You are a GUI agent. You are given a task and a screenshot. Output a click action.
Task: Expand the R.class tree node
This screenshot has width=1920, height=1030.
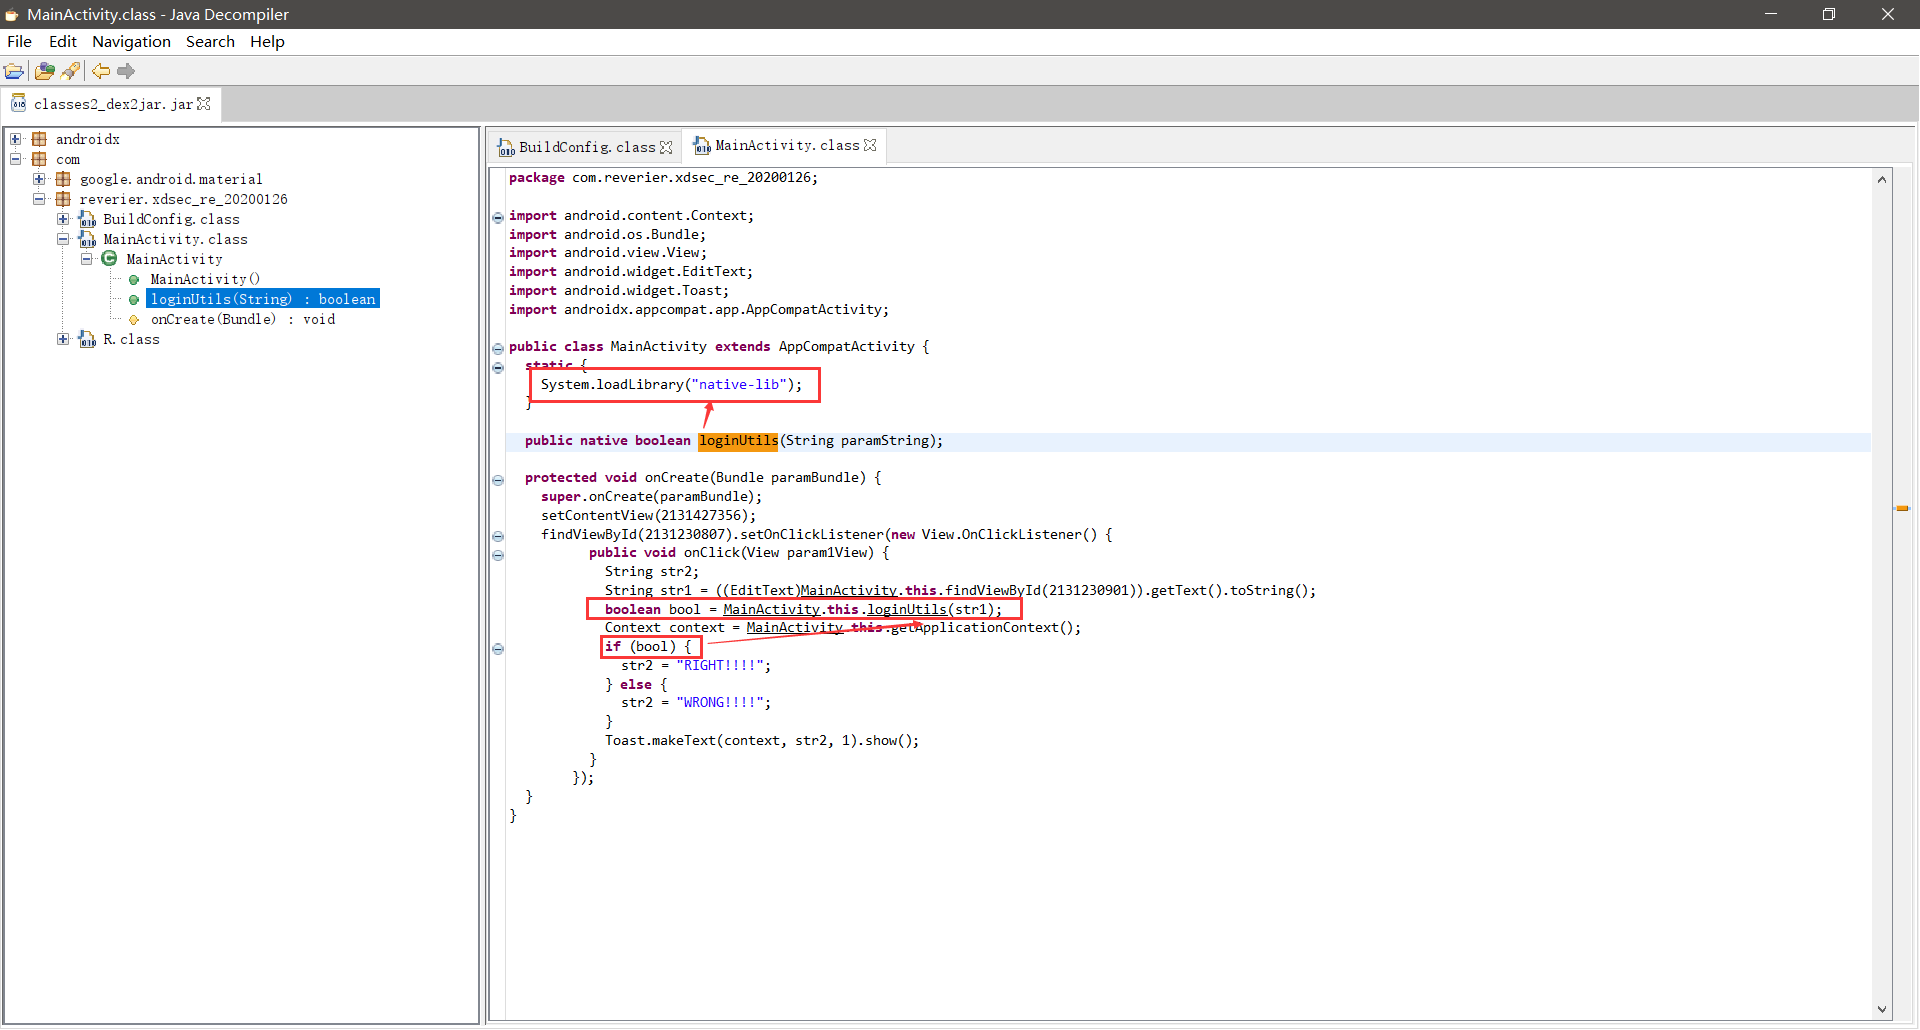coord(63,339)
